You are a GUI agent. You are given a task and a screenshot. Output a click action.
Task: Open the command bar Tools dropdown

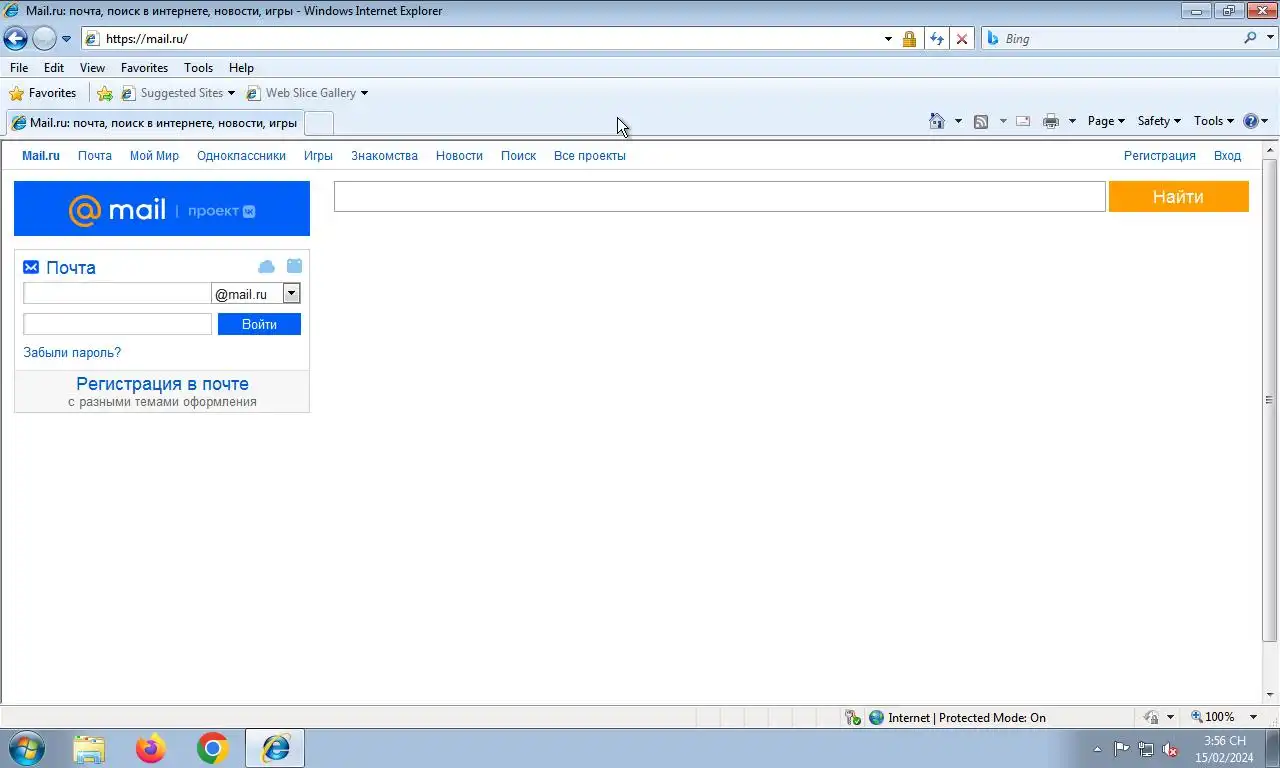tap(1214, 121)
